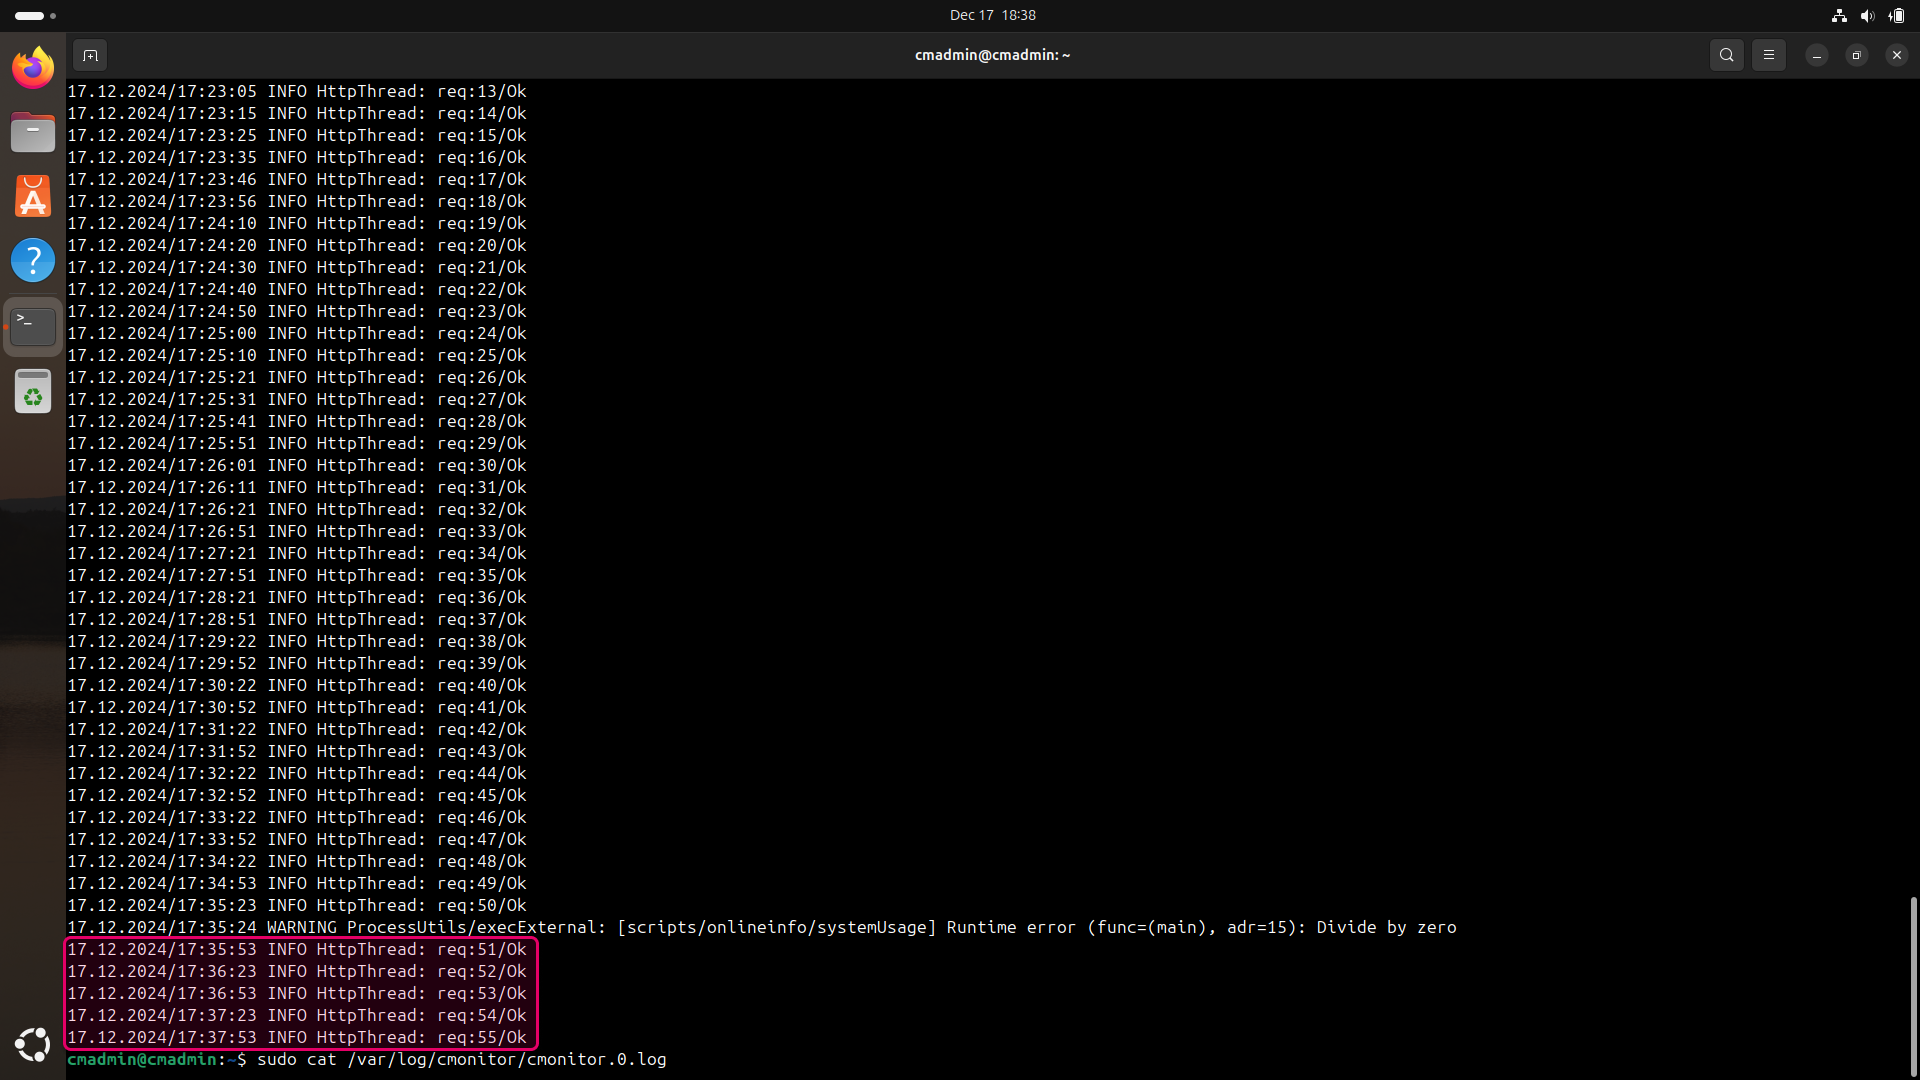Close the terminal window

pyautogui.click(x=1897, y=55)
